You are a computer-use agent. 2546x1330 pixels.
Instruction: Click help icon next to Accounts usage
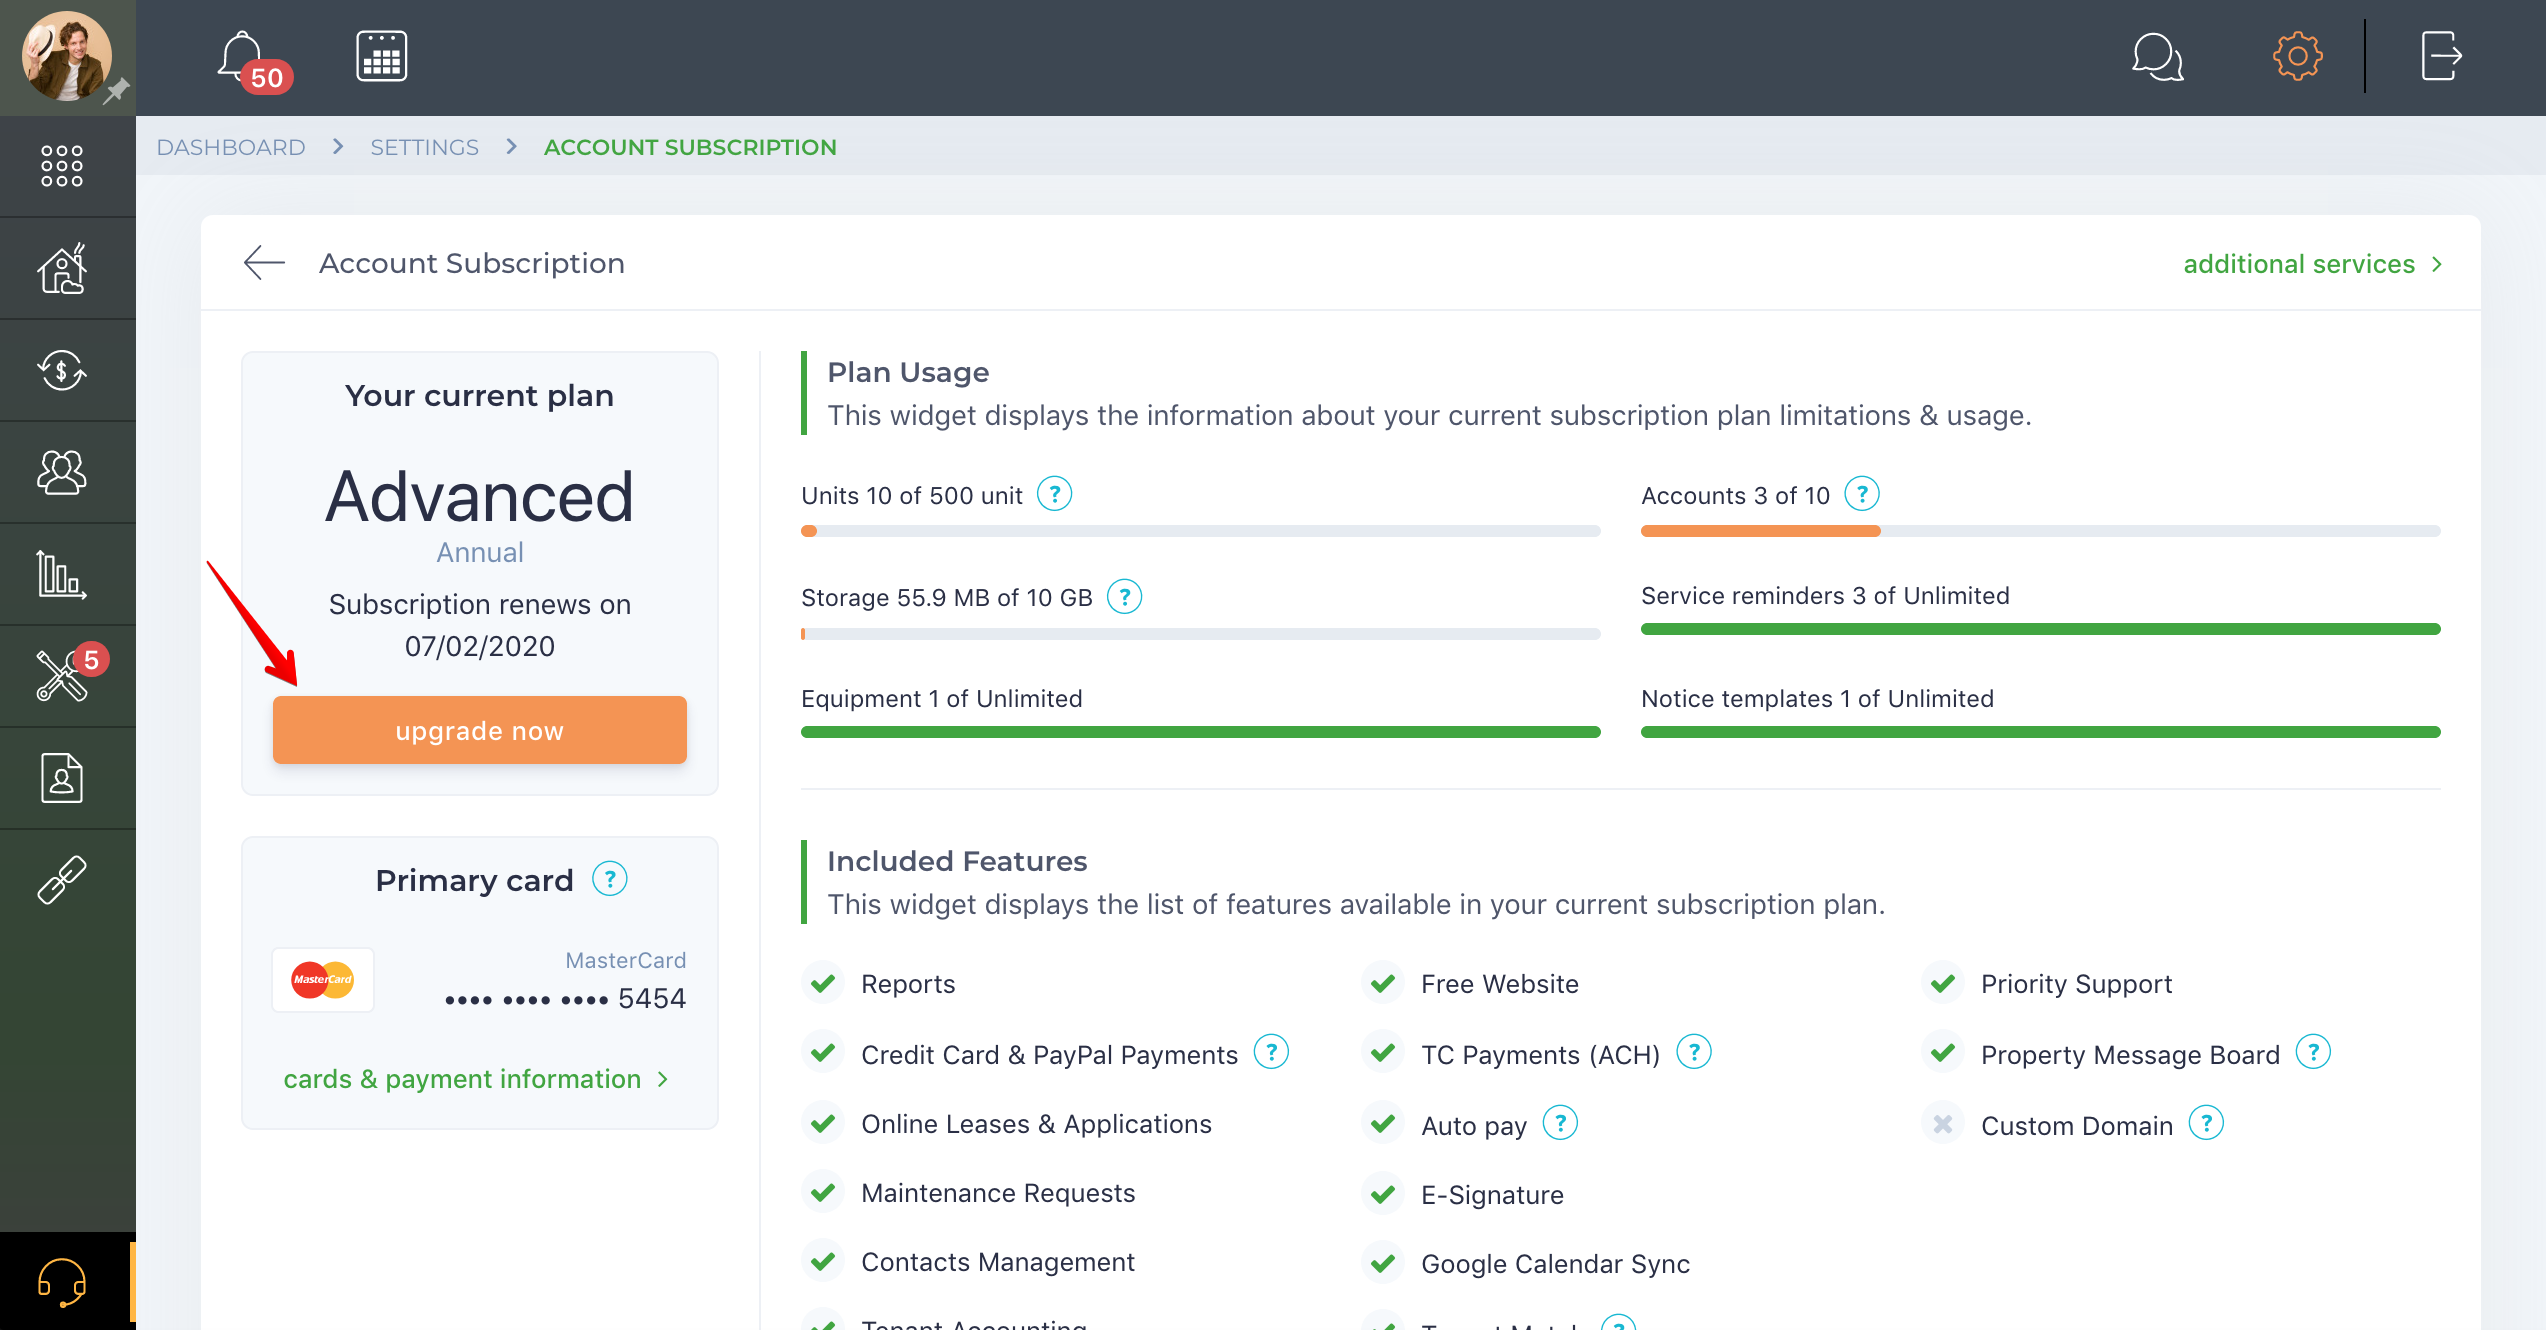[1861, 494]
